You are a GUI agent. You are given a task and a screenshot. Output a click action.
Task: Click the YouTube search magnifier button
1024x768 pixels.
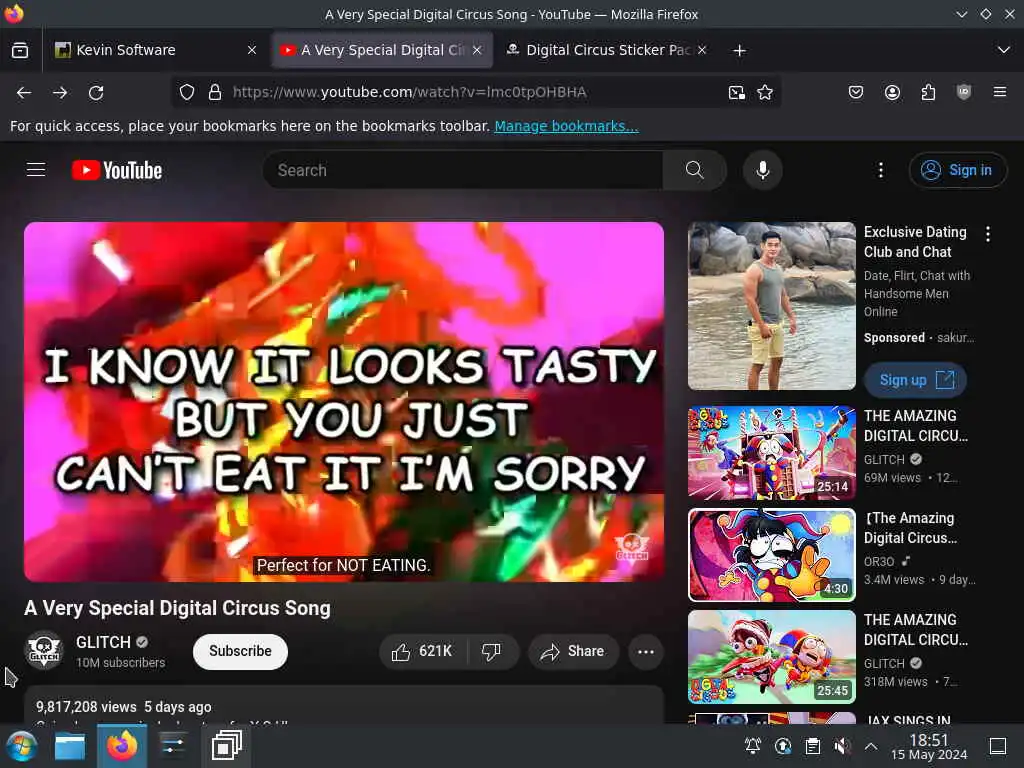coord(695,170)
